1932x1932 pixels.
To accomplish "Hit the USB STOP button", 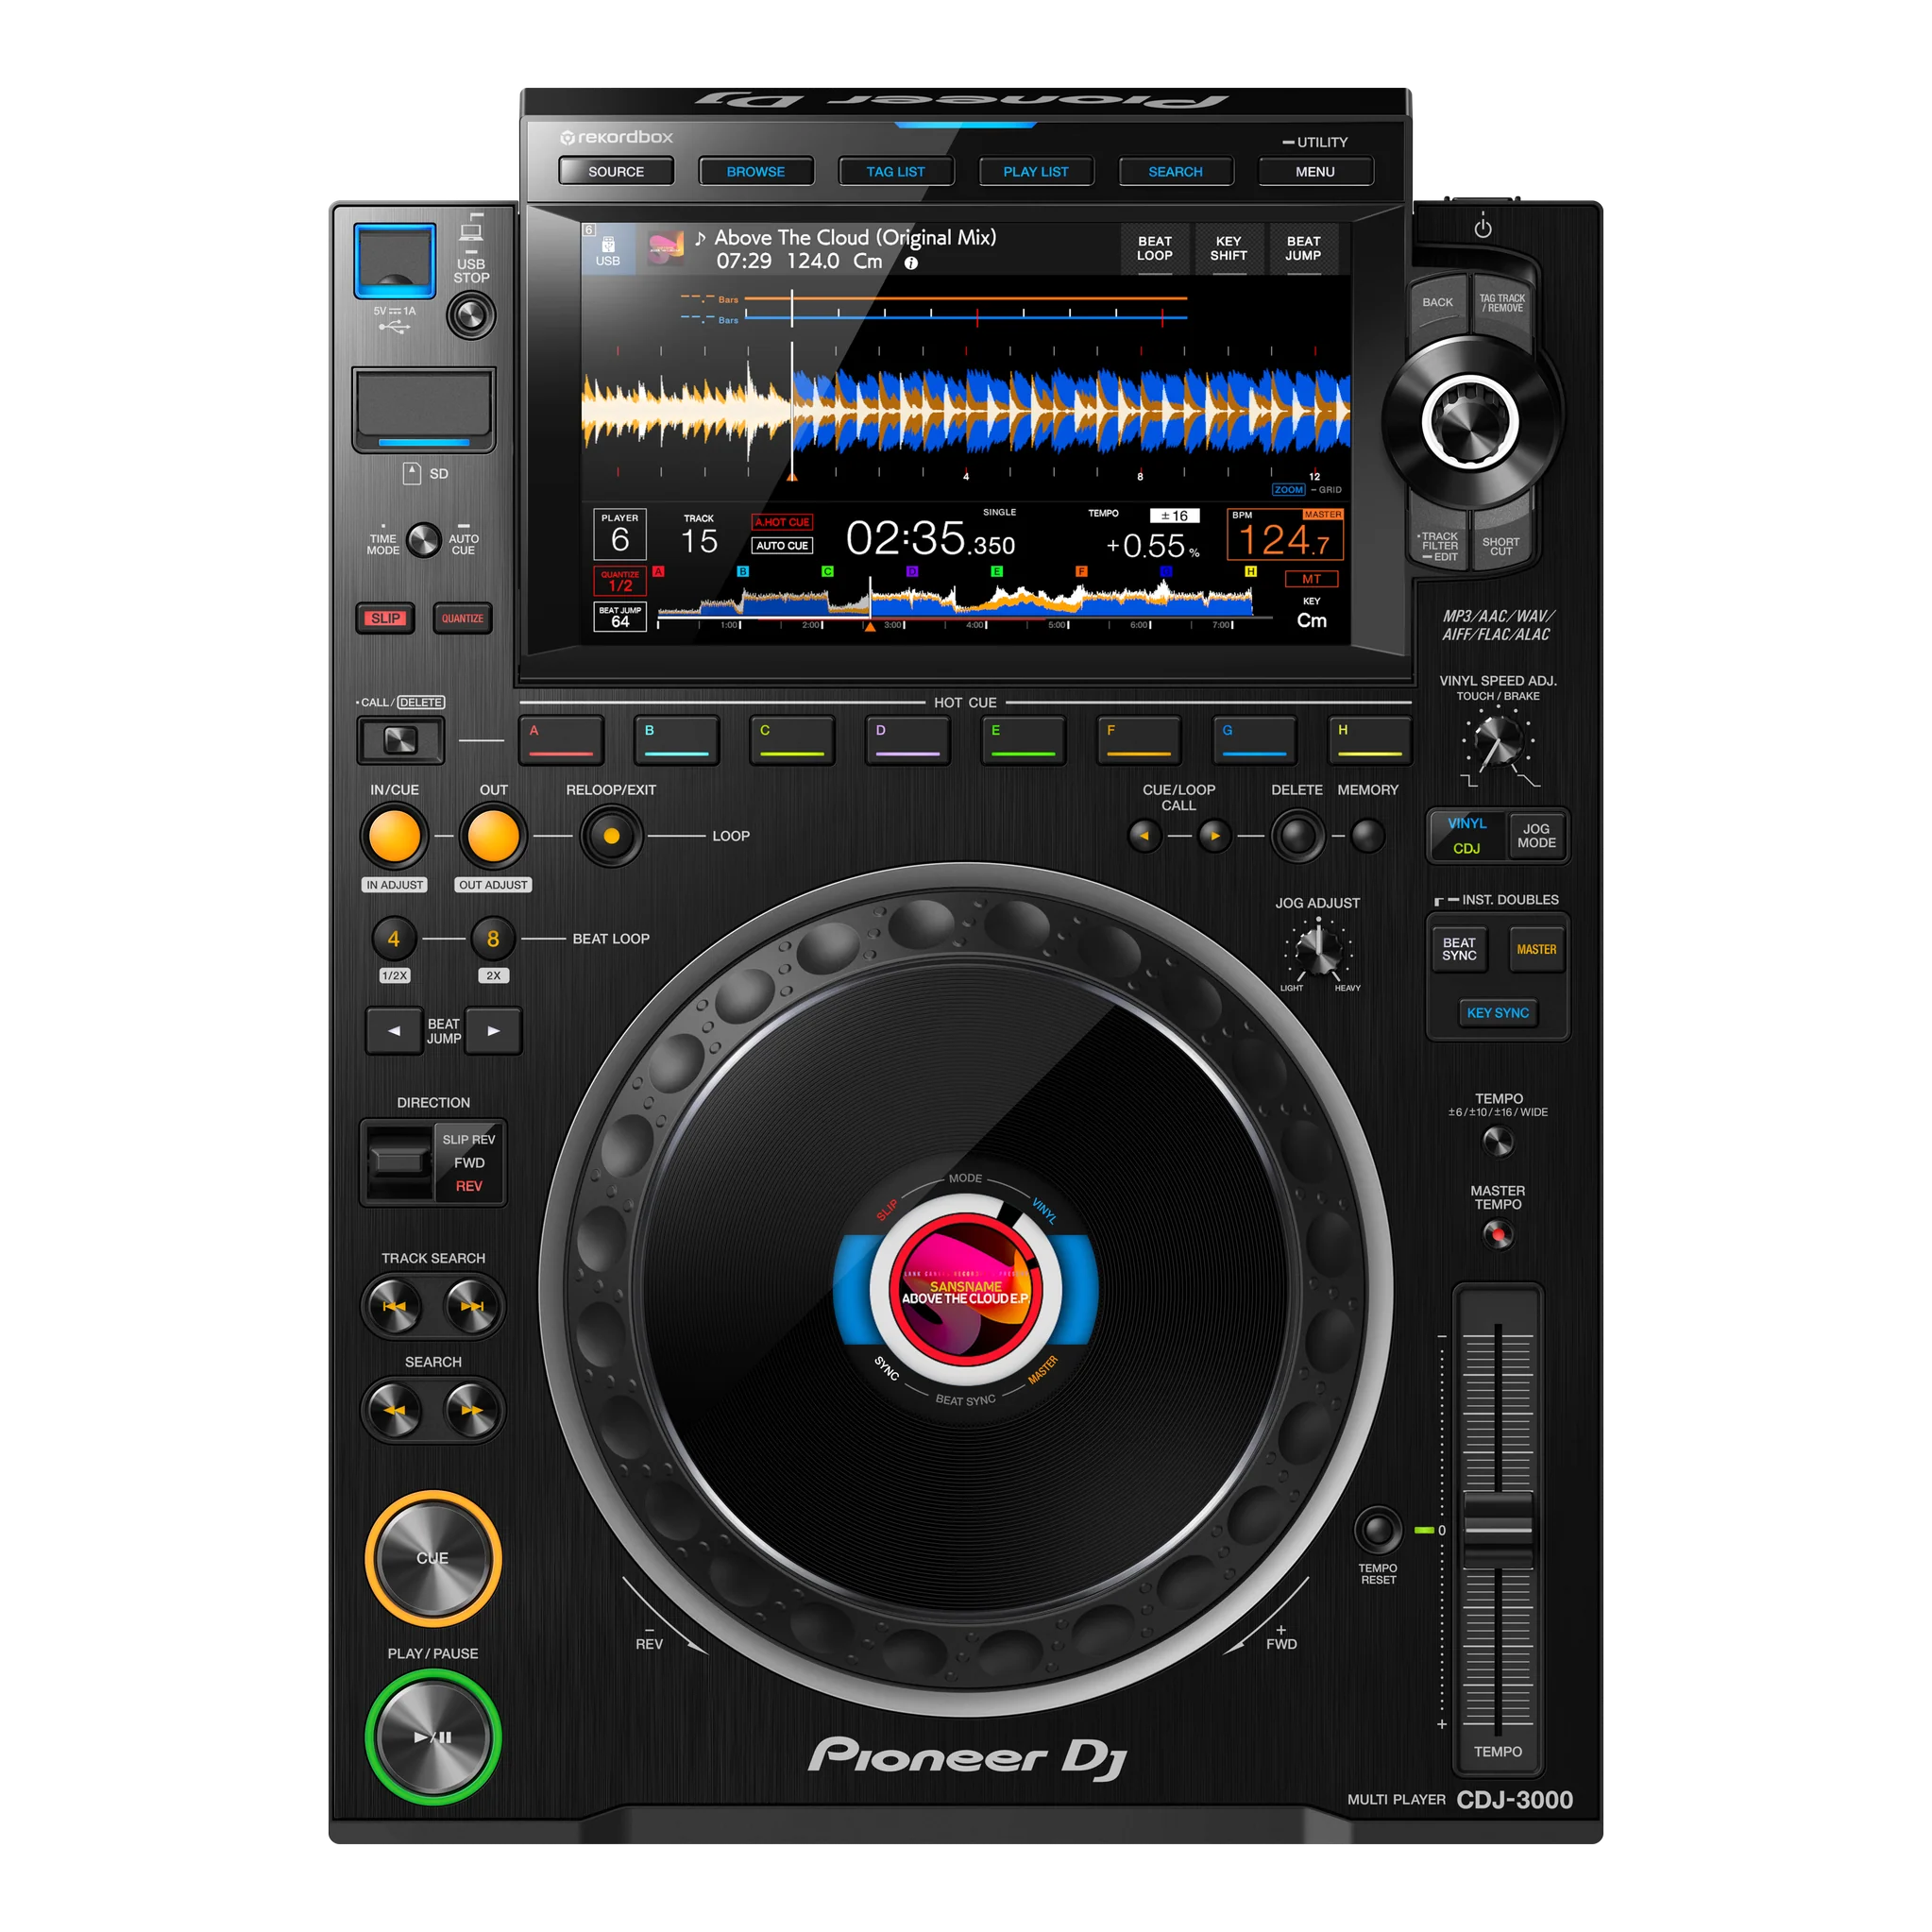I will tap(471, 316).
